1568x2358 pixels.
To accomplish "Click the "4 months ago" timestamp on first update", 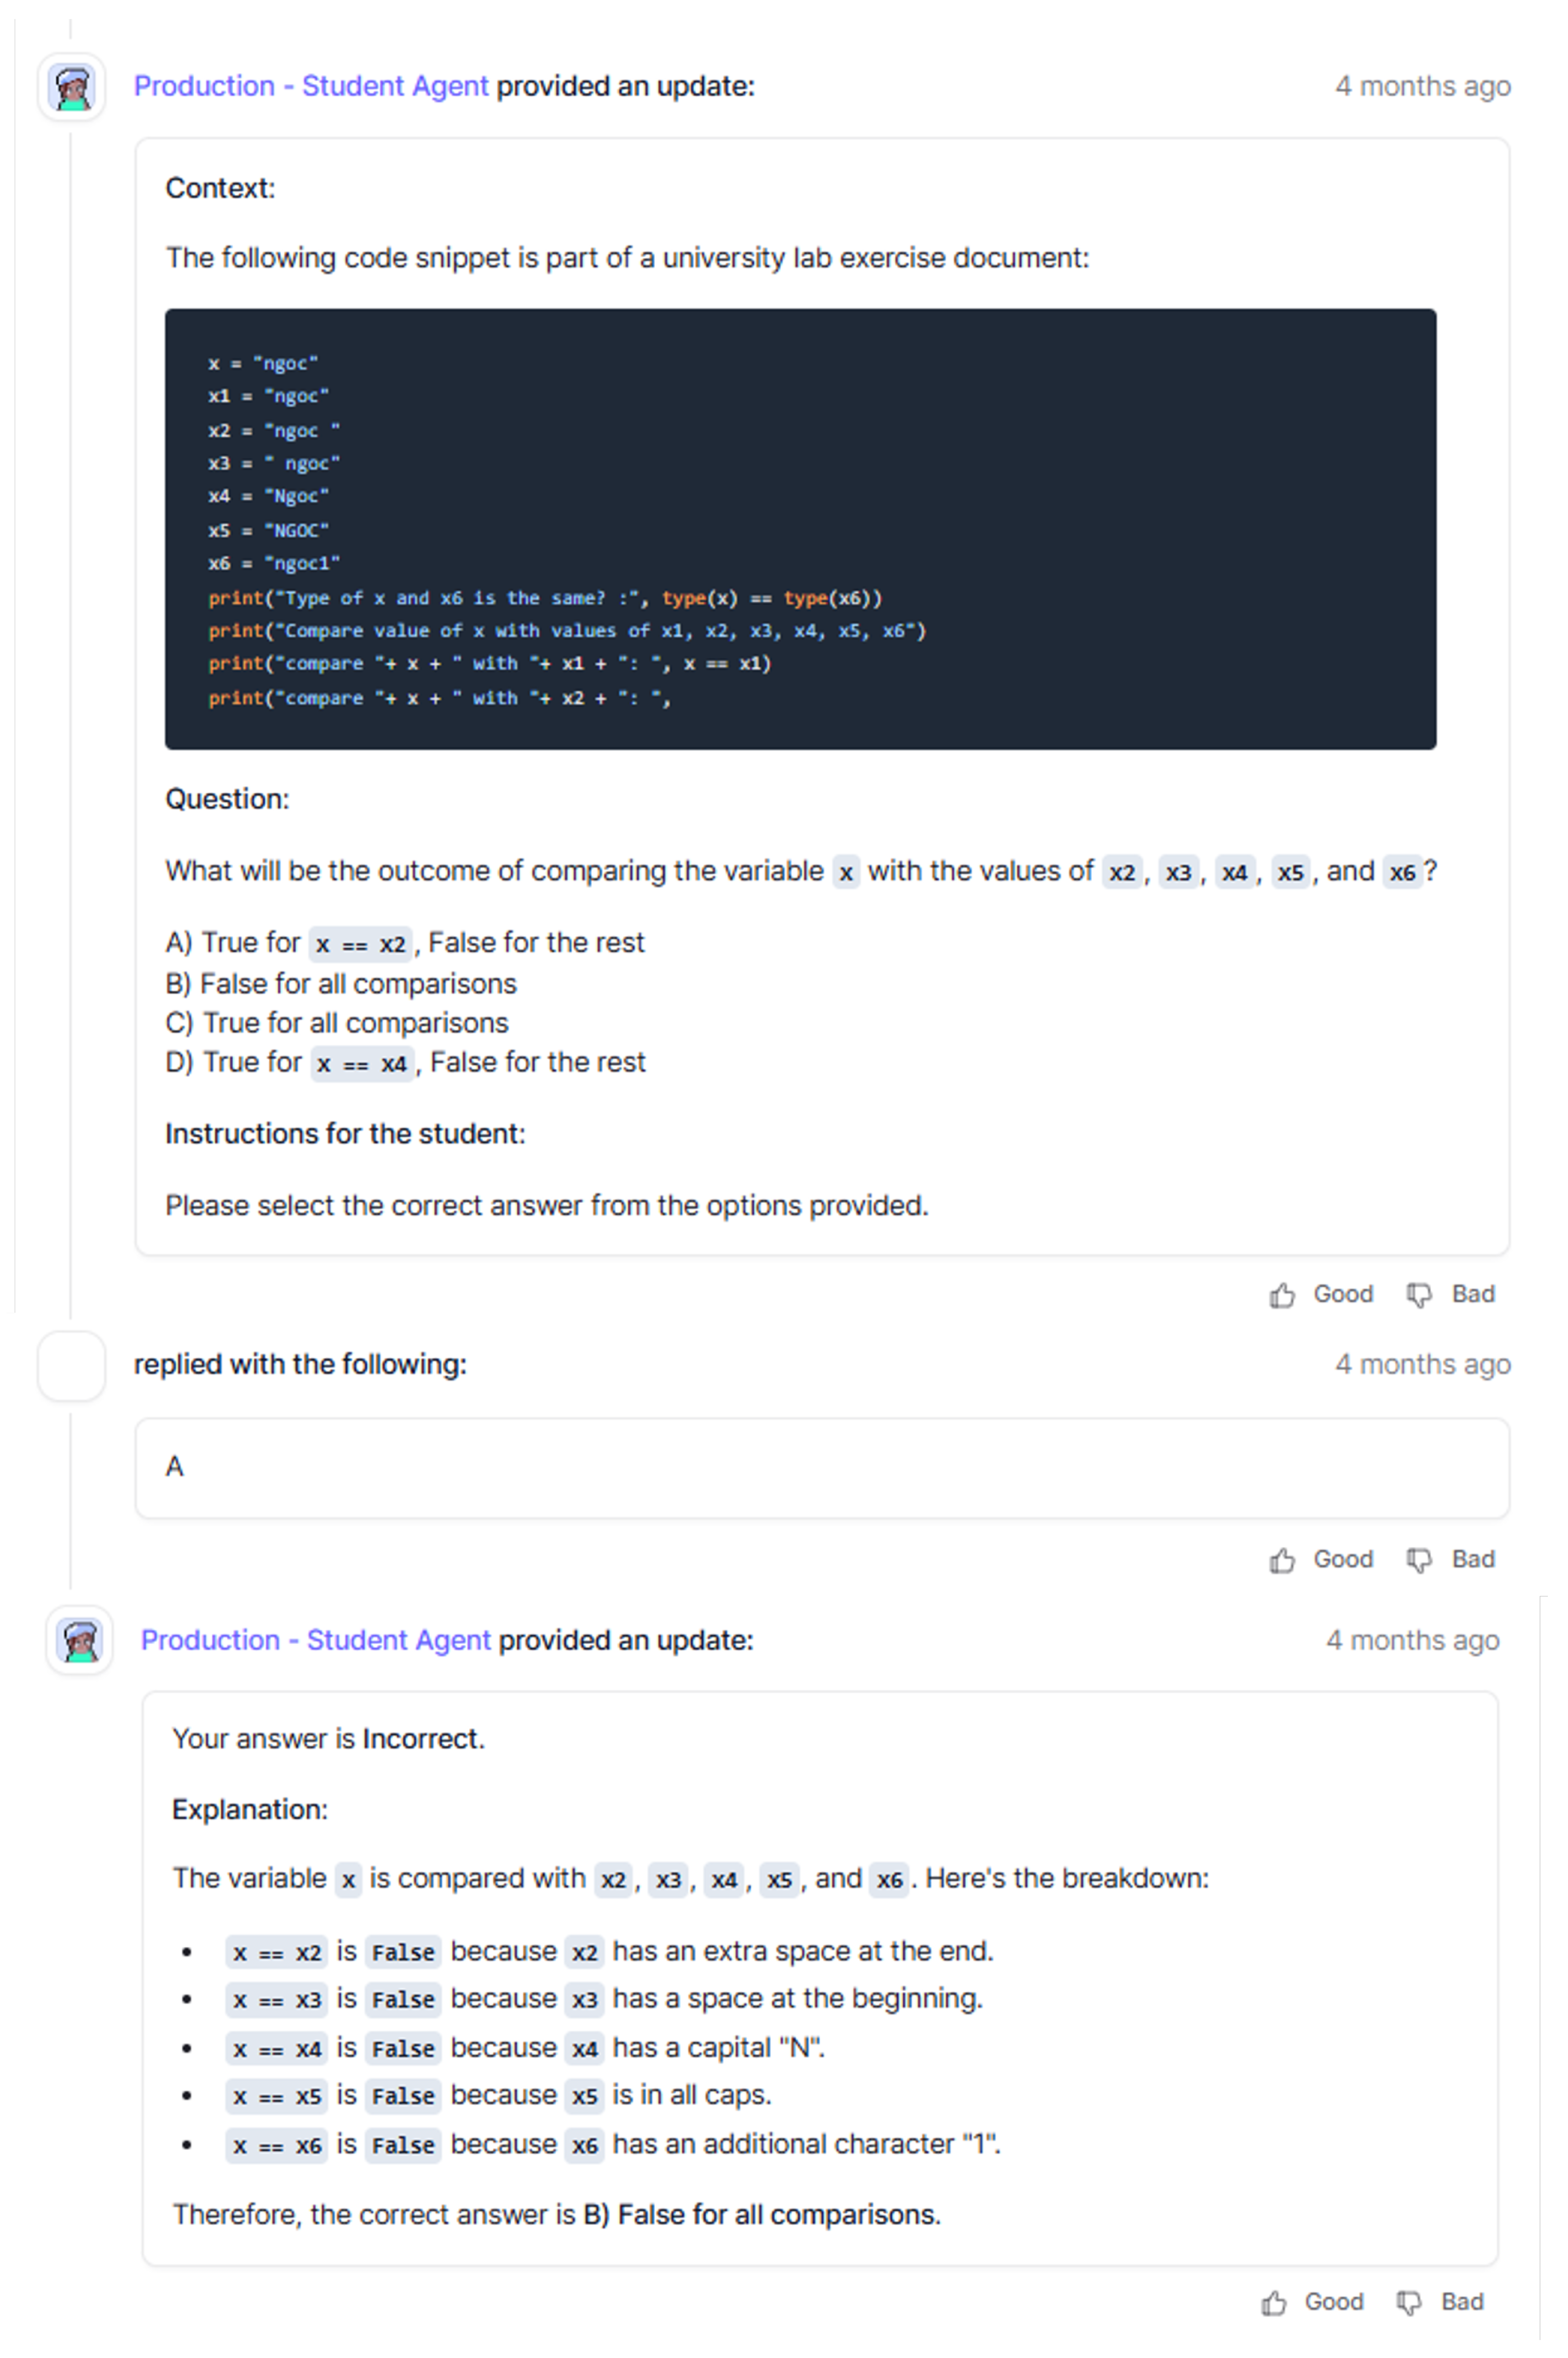I will pos(1422,87).
